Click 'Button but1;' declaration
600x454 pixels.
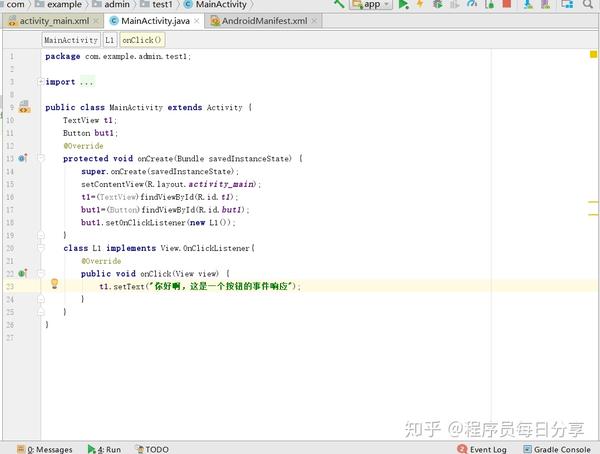pos(91,133)
